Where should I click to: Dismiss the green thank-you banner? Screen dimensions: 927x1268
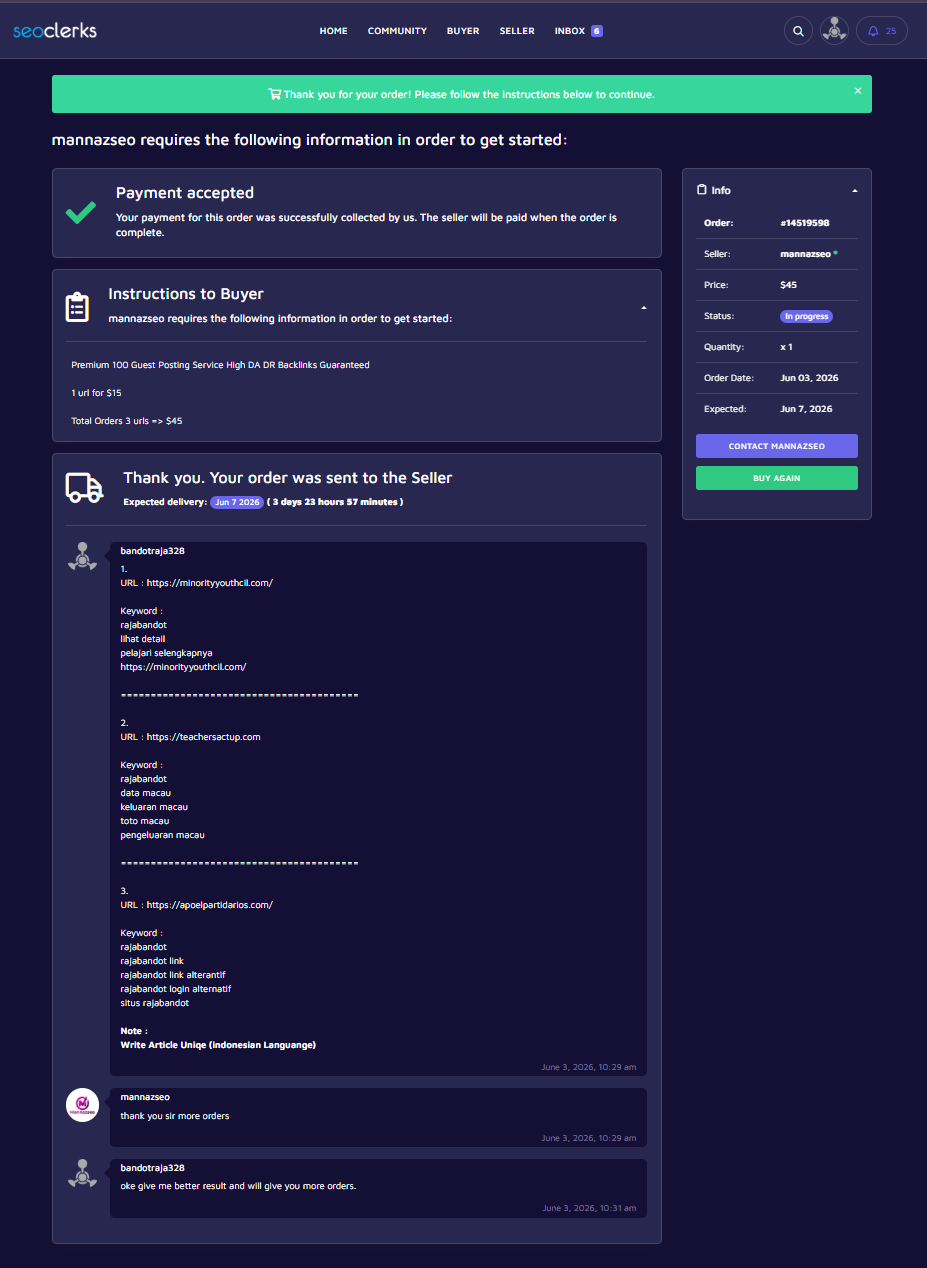click(857, 90)
